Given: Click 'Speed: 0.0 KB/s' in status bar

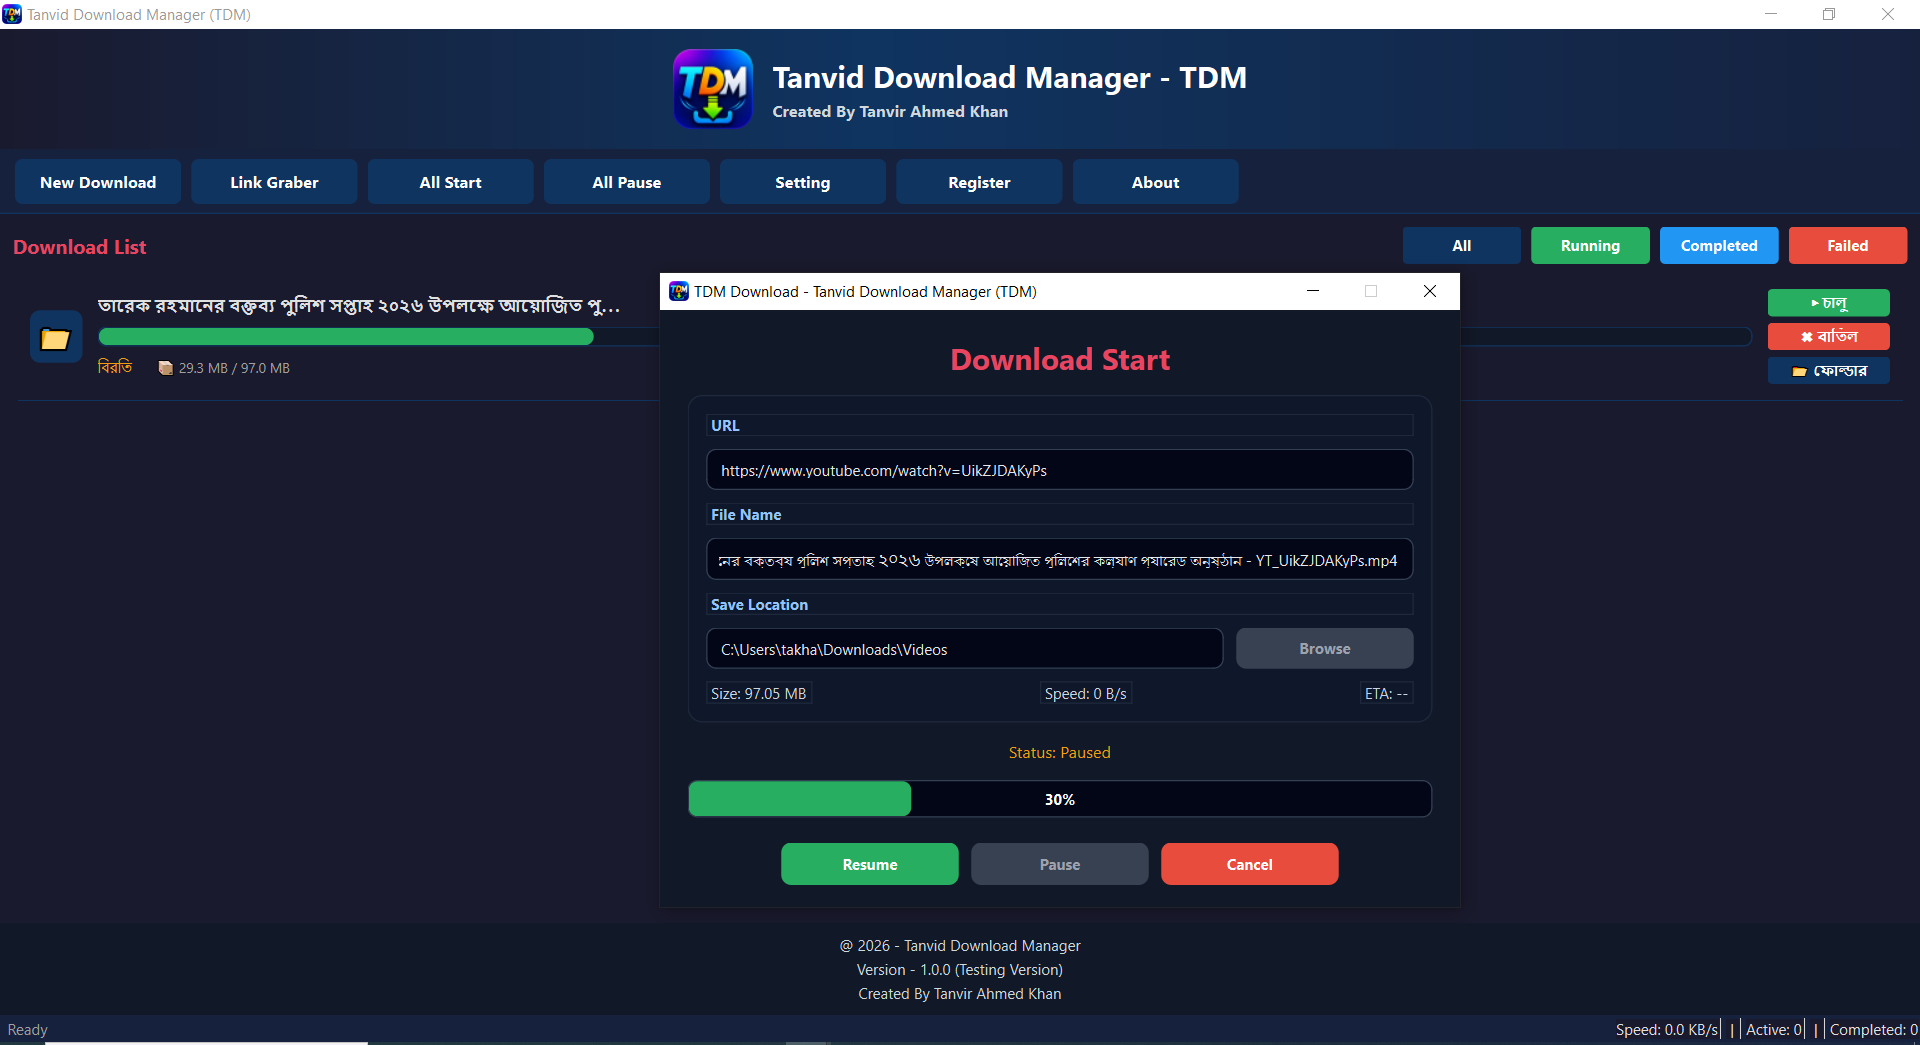Looking at the screenshot, I should (x=1667, y=1030).
